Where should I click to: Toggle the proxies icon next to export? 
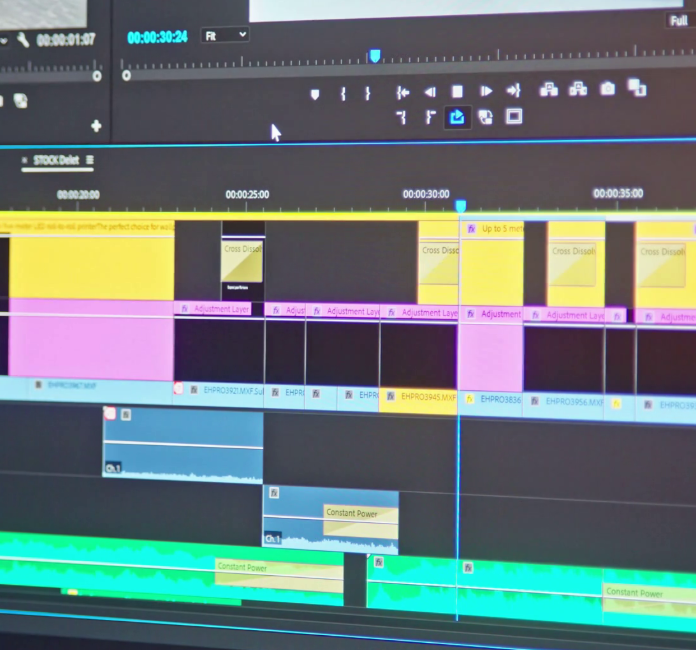(x=486, y=117)
